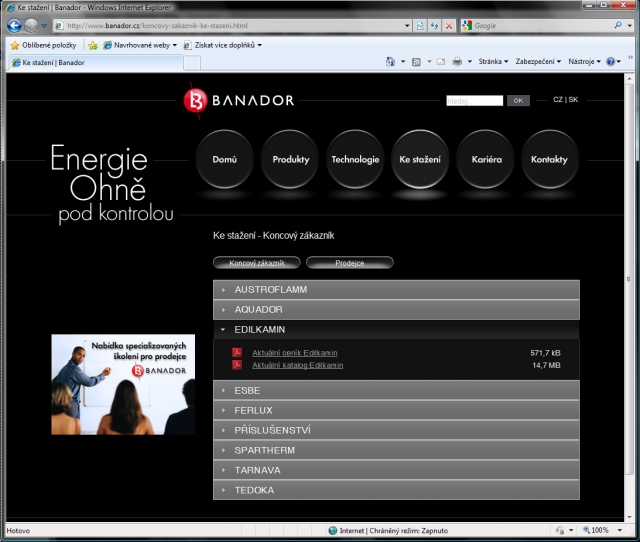This screenshot has height=542, width=640.
Task: Collapse the EDILKAMIN section
Action: 396,329
